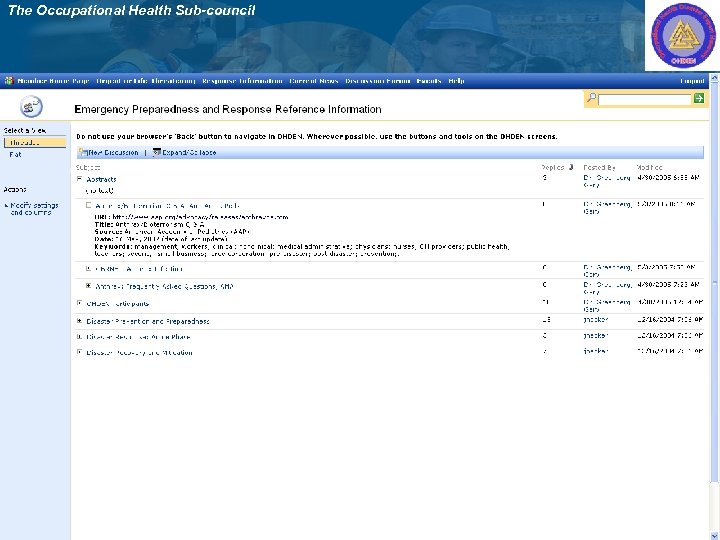Open the OHDEN Participants discussion

[x=118, y=304]
